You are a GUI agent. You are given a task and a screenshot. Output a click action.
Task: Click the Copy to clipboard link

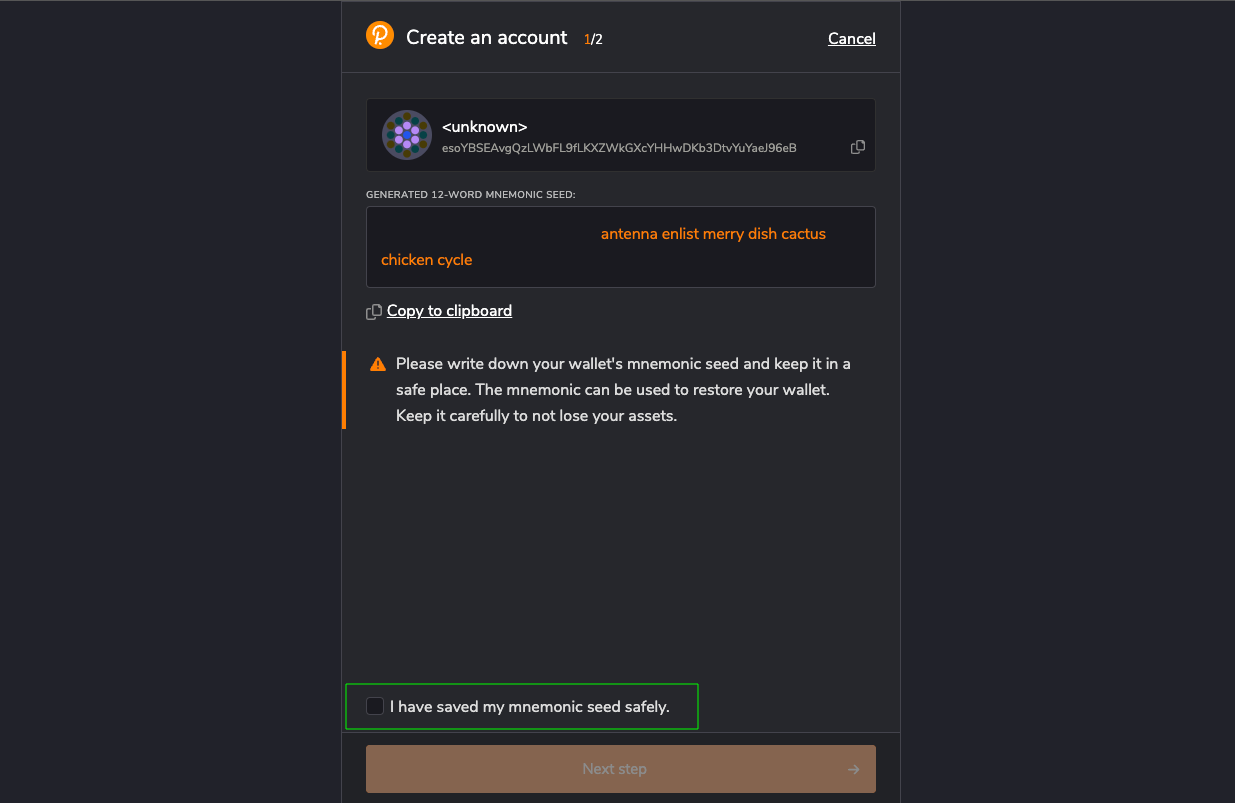(x=449, y=311)
